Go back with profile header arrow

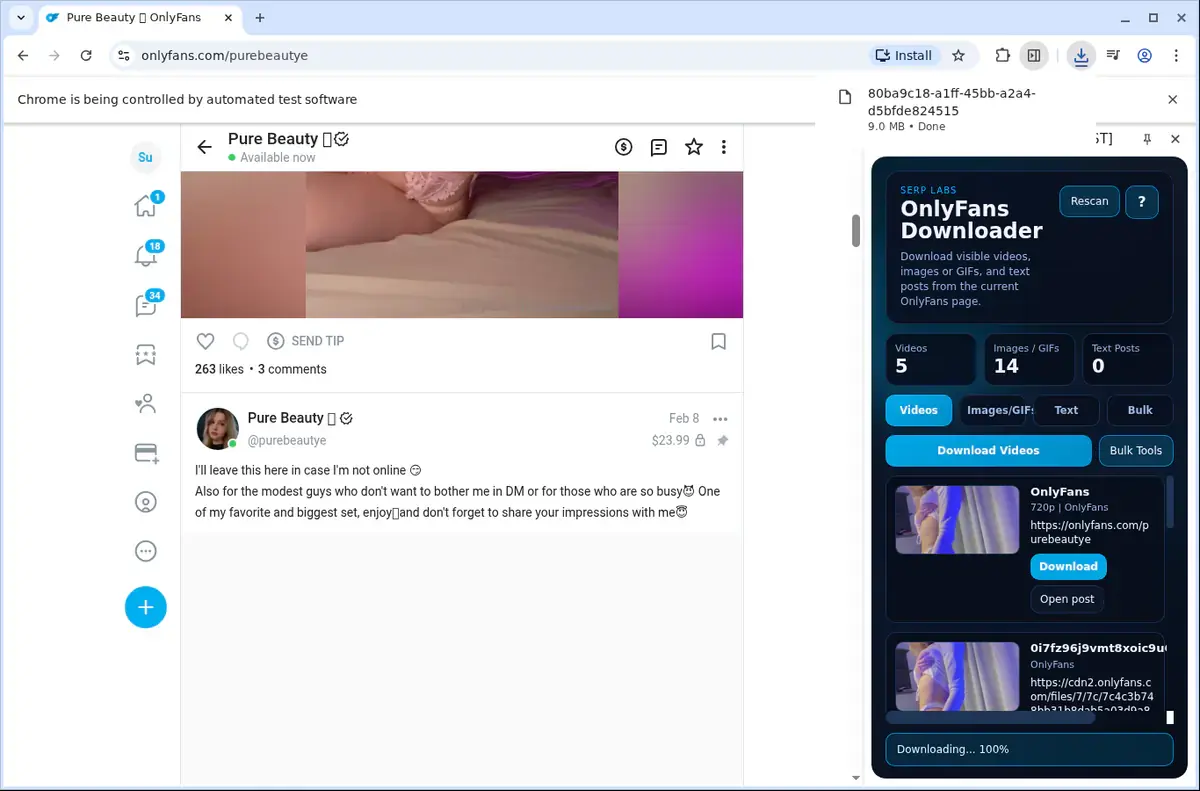(205, 147)
